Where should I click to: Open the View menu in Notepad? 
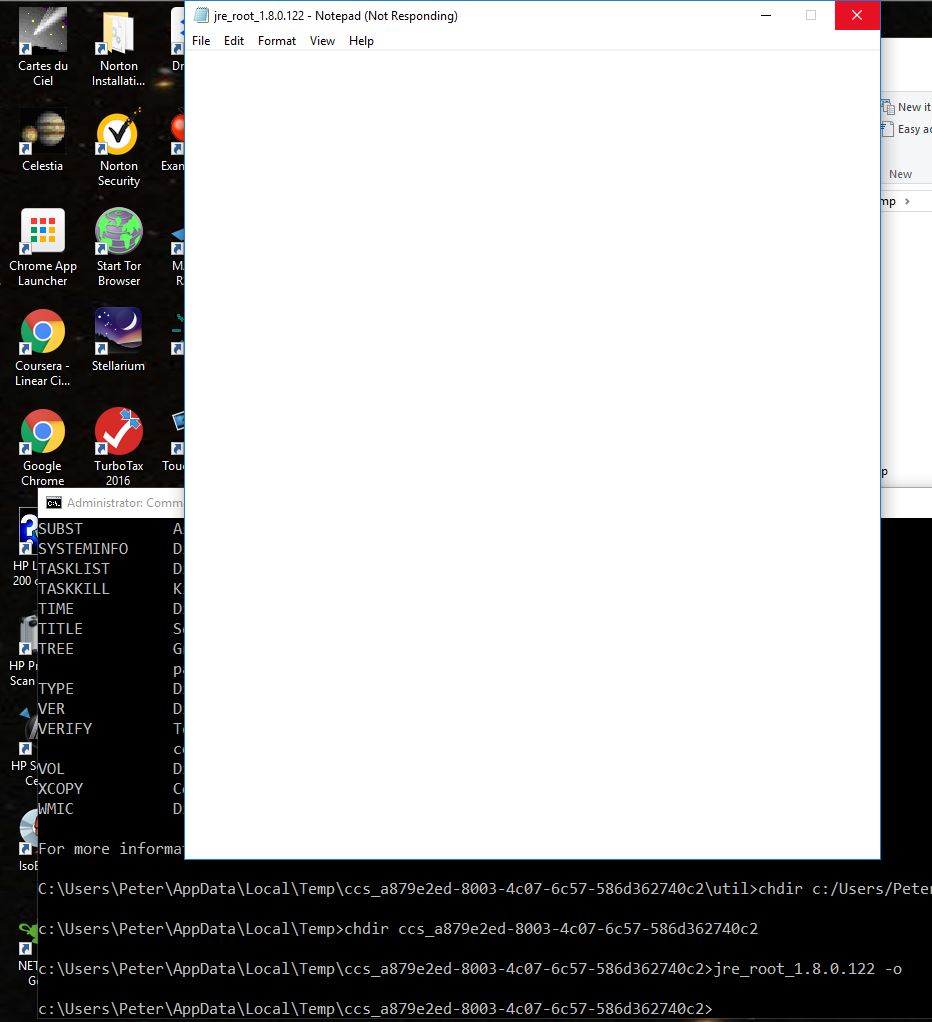(322, 40)
